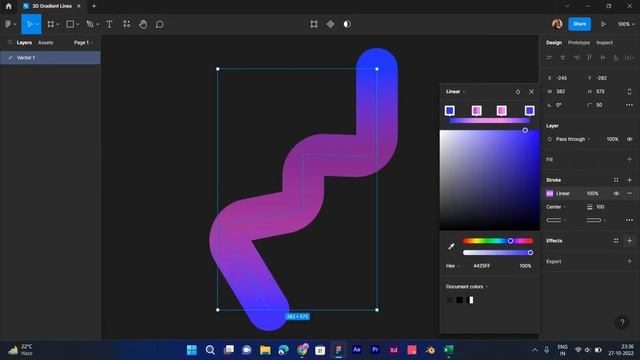Click the X position field
Screen dimensions: 640x360
[563, 78]
